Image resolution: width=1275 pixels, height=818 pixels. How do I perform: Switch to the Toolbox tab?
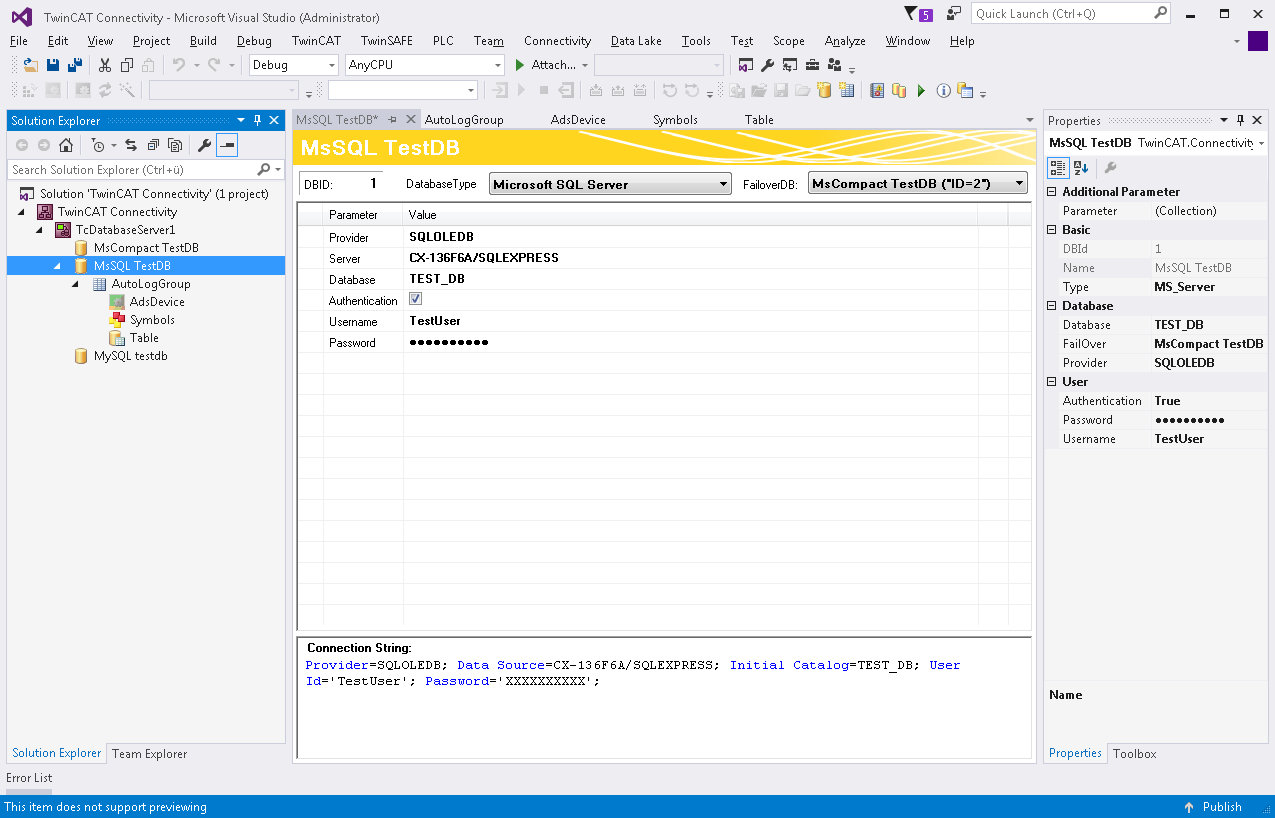(1134, 754)
